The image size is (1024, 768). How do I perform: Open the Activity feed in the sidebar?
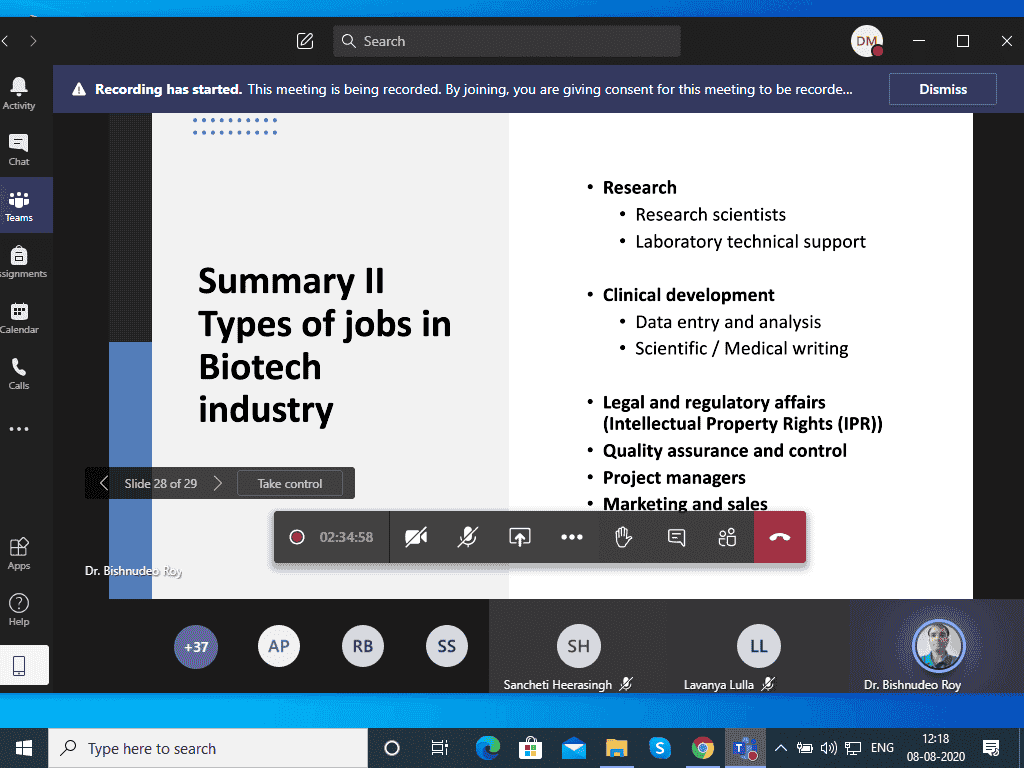point(19,93)
